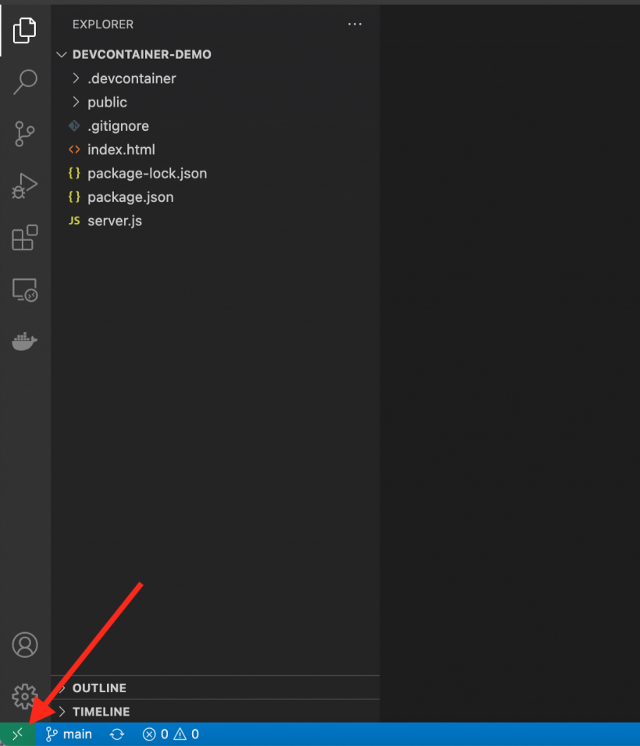Open the Explorer view icon
The width and height of the screenshot is (640, 746).
click(x=25, y=30)
